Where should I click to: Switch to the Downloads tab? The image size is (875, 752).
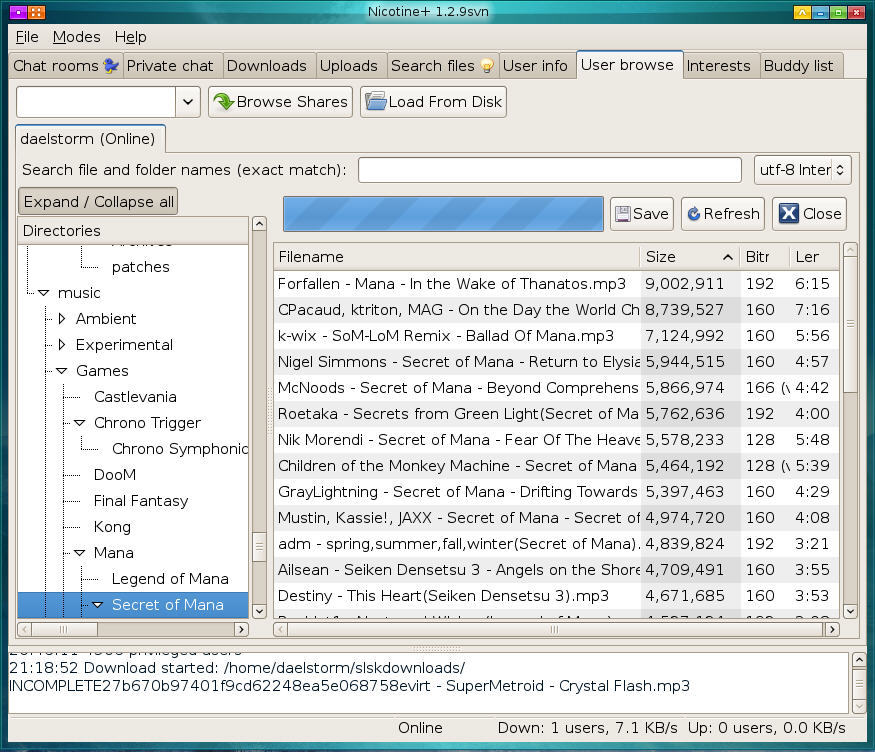click(x=268, y=65)
